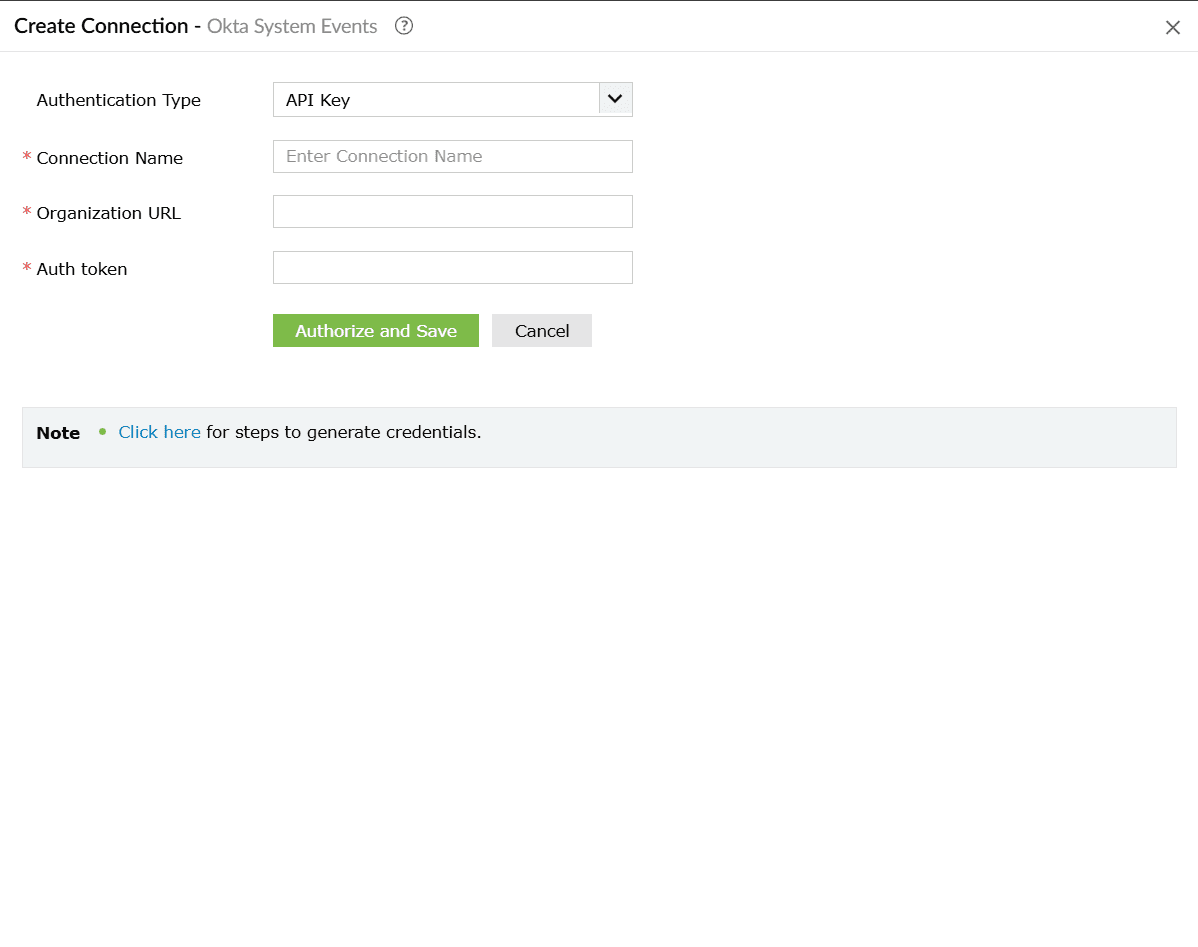Cancel the connection creation
Screen dimensions: 1198x947
click(542, 331)
